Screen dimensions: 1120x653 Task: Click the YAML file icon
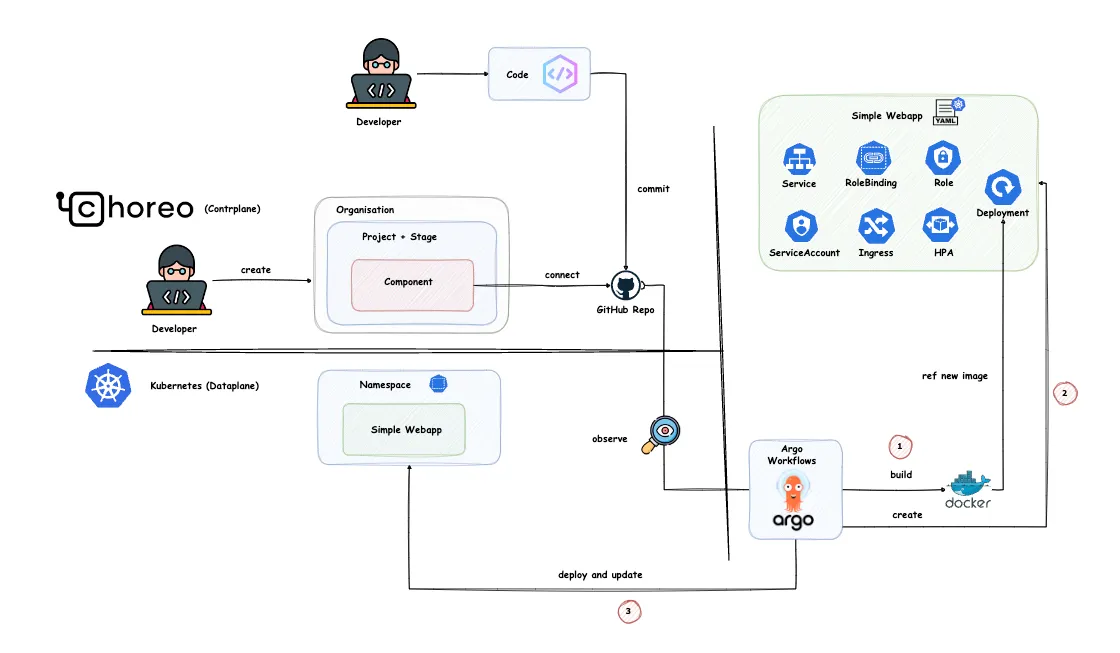[948, 111]
